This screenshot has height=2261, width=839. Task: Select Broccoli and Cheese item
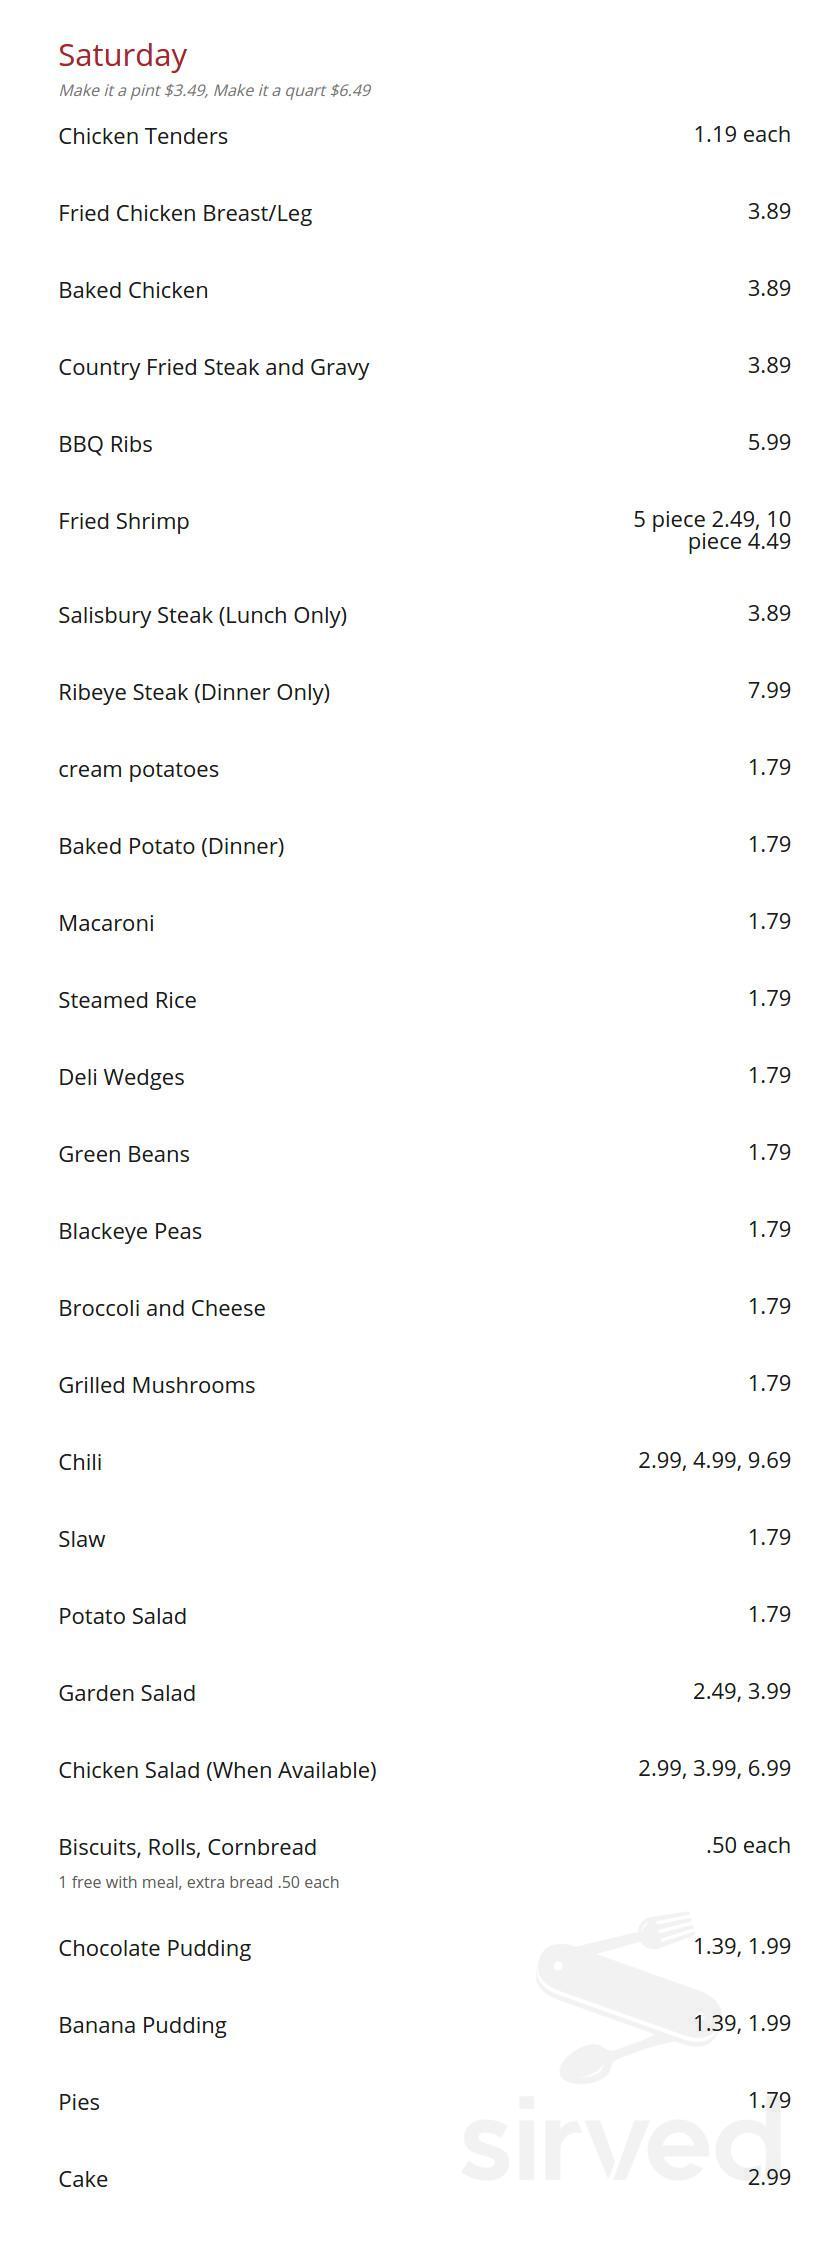pos(162,1308)
